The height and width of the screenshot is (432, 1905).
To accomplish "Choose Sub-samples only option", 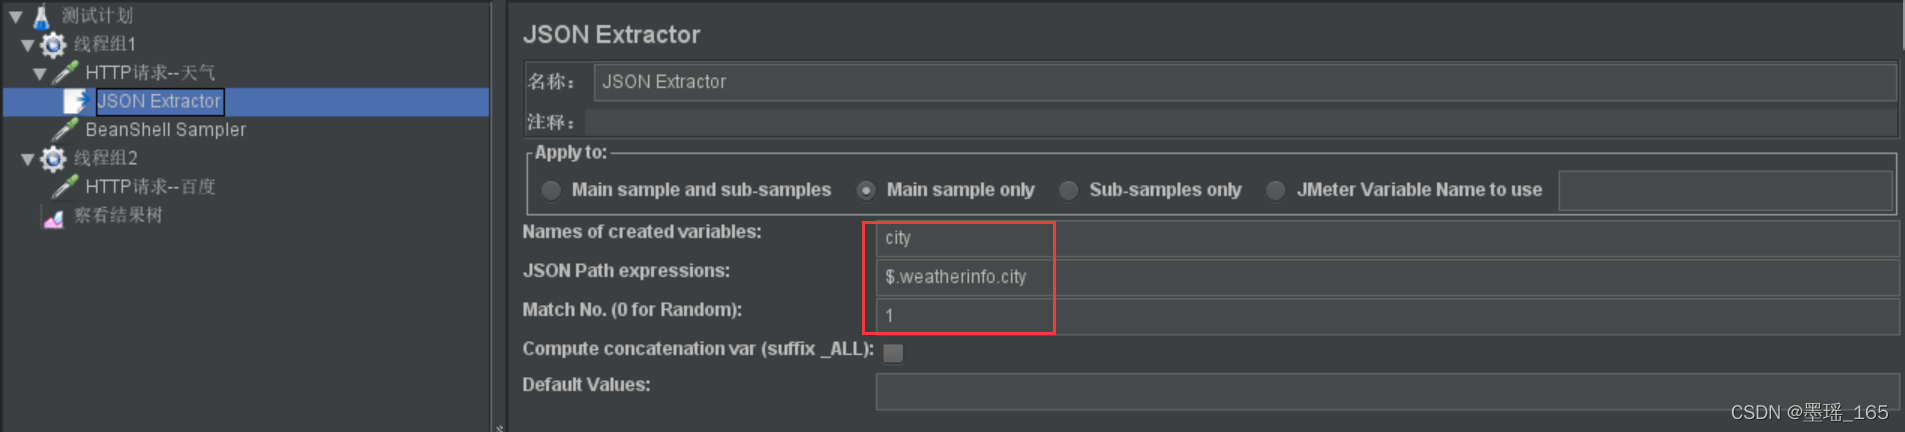I will (1069, 190).
